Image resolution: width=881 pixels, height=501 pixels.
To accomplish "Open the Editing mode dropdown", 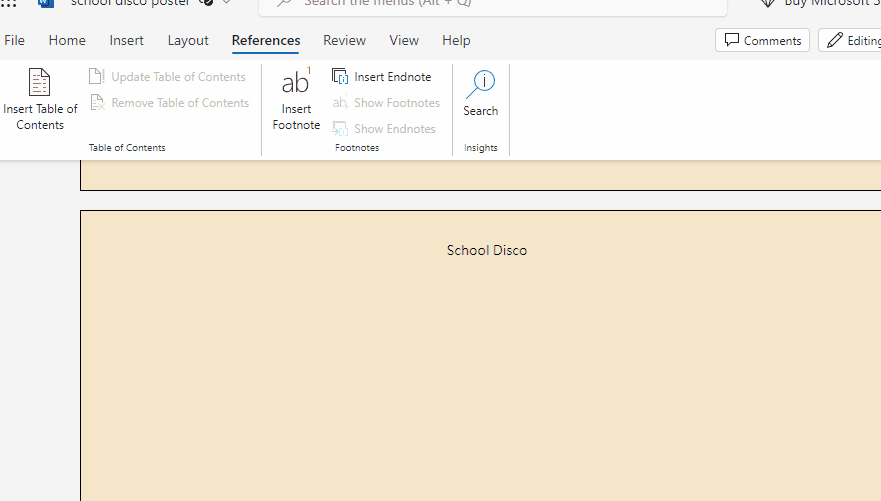I will pos(850,40).
